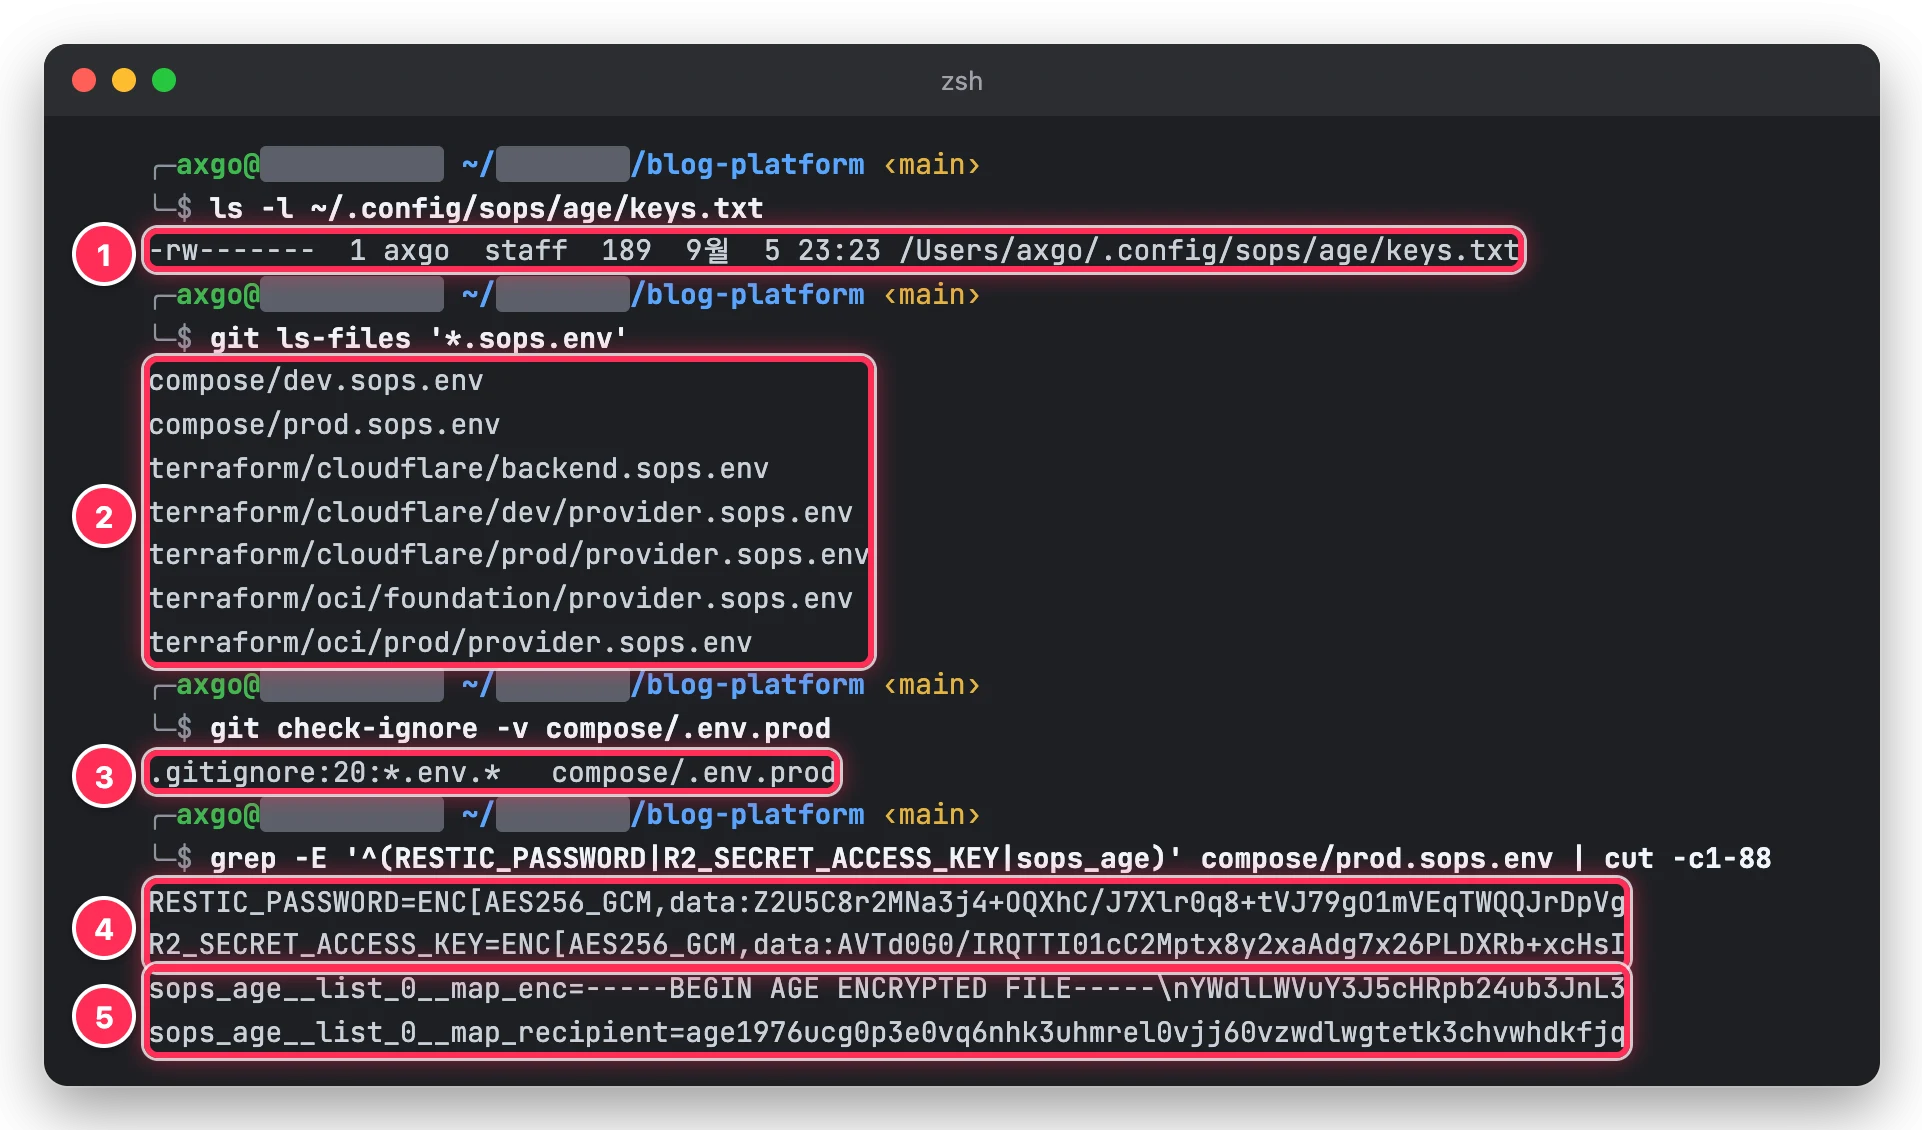Click the RESTIC_PASSWORD=ENC output line
The image size is (1922, 1130).
[x=887, y=902]
